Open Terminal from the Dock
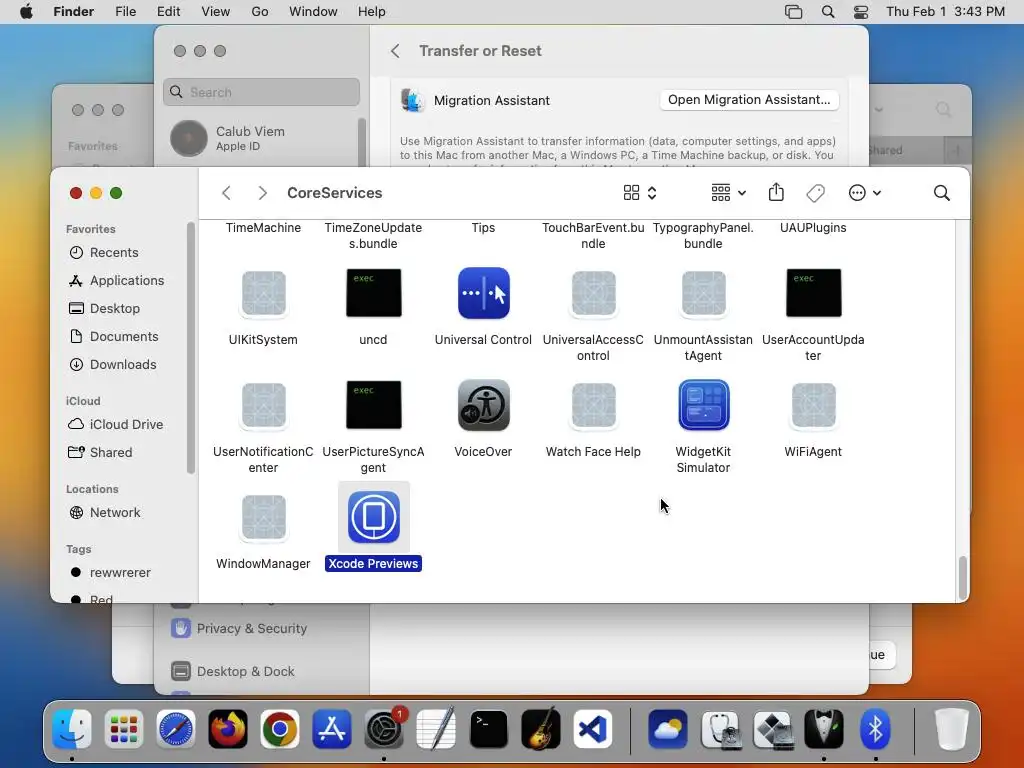This screenshot has height=768, width=1024. 488,729
